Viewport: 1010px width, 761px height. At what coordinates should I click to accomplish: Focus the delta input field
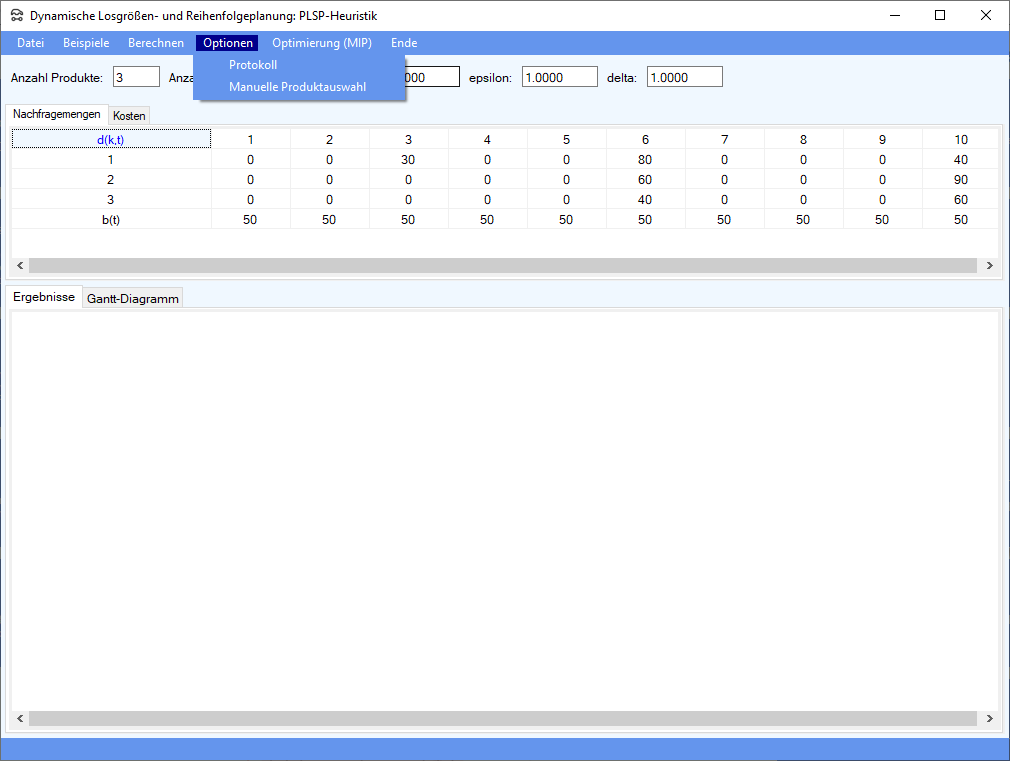(684, 77)
